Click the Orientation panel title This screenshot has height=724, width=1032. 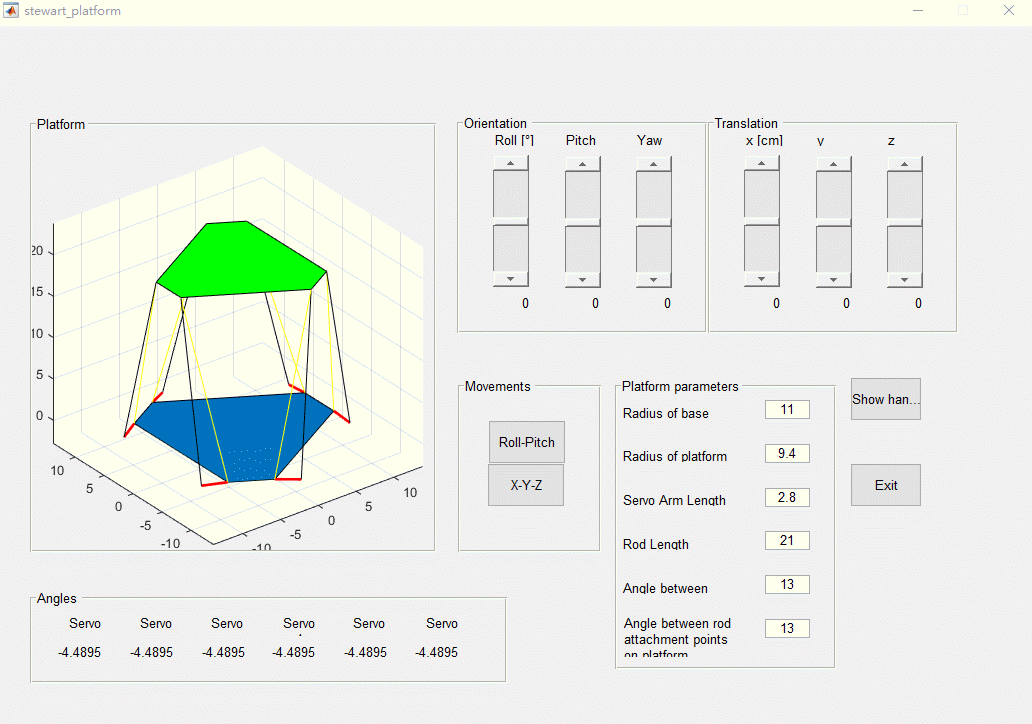tap(495, 123)
